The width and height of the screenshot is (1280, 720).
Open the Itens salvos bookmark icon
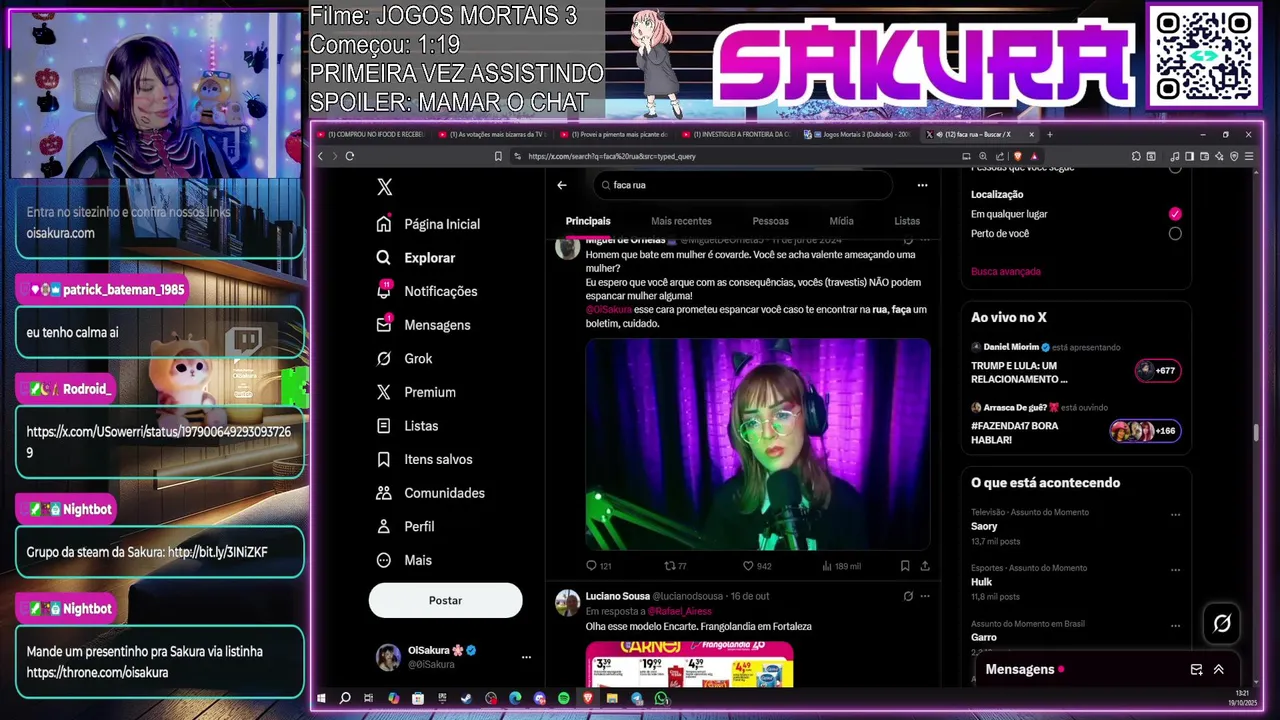click(384, 459)
